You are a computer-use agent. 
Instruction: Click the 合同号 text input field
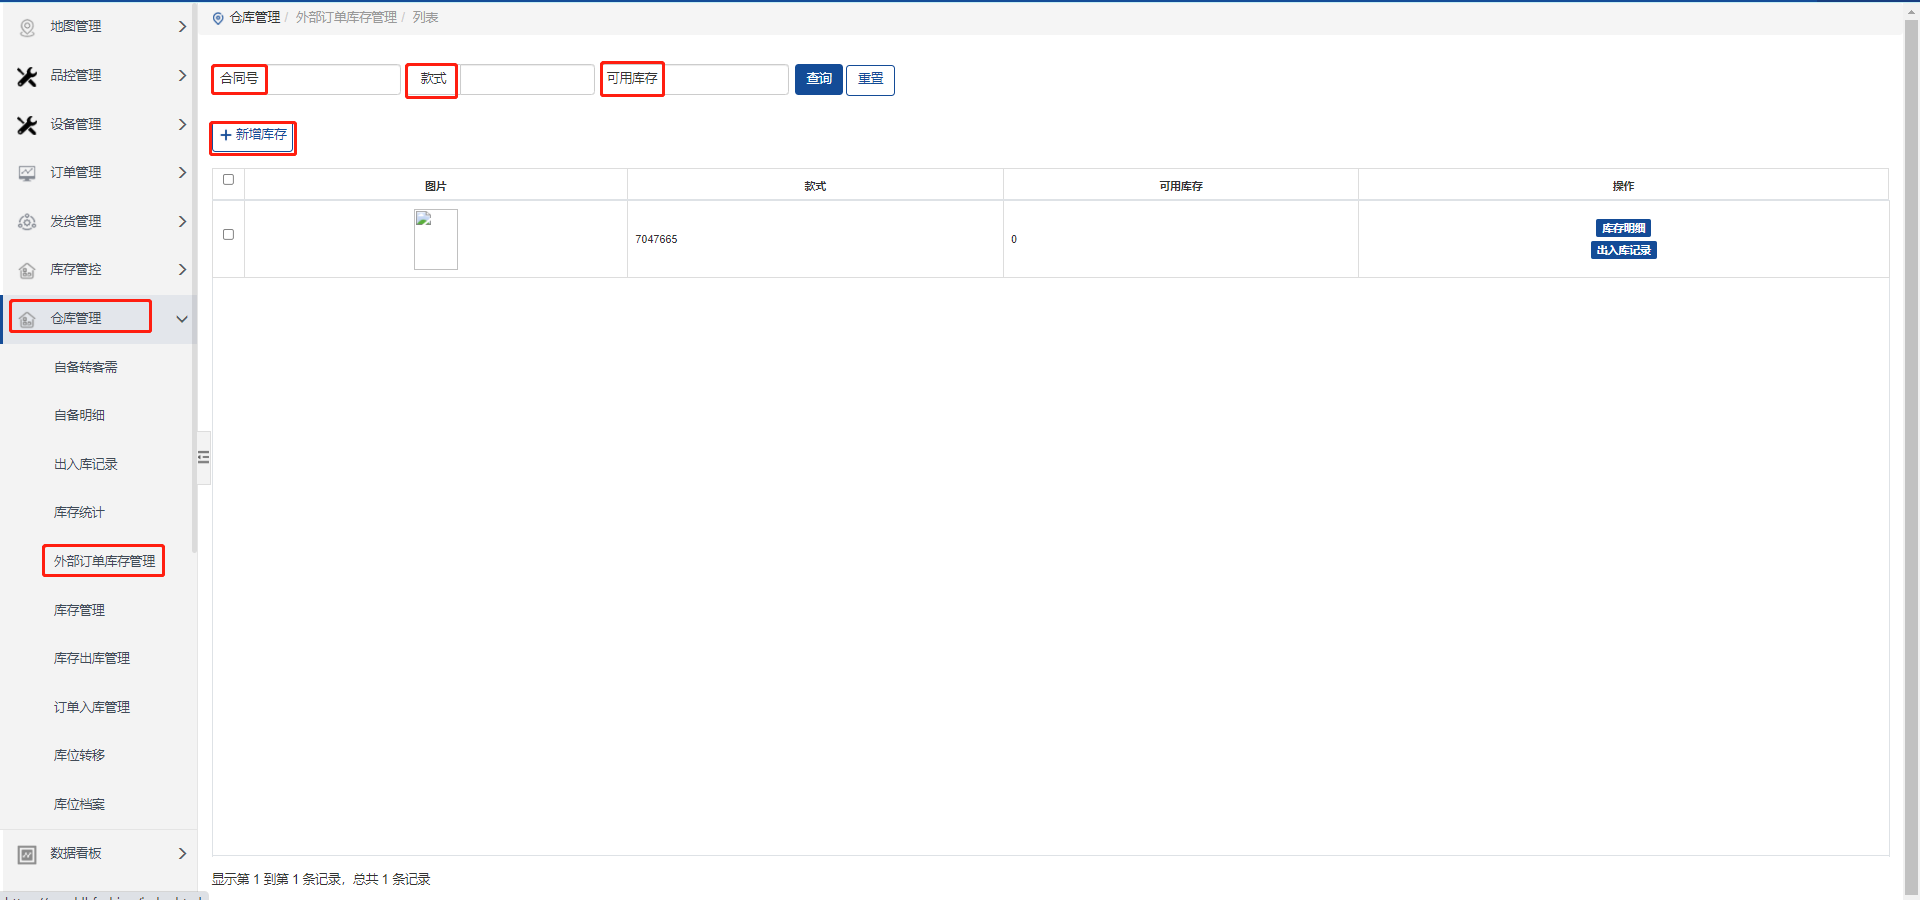(334, 79)
